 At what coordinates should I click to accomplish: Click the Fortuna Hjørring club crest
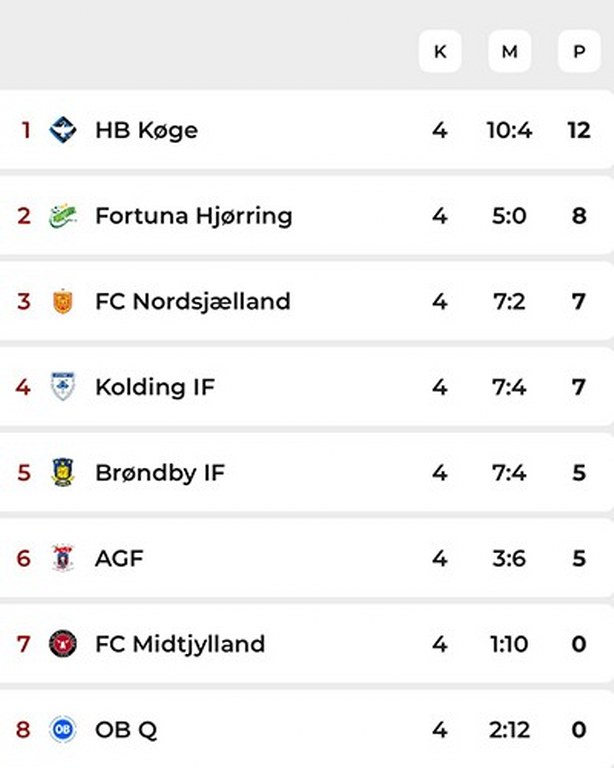[63, 216]
